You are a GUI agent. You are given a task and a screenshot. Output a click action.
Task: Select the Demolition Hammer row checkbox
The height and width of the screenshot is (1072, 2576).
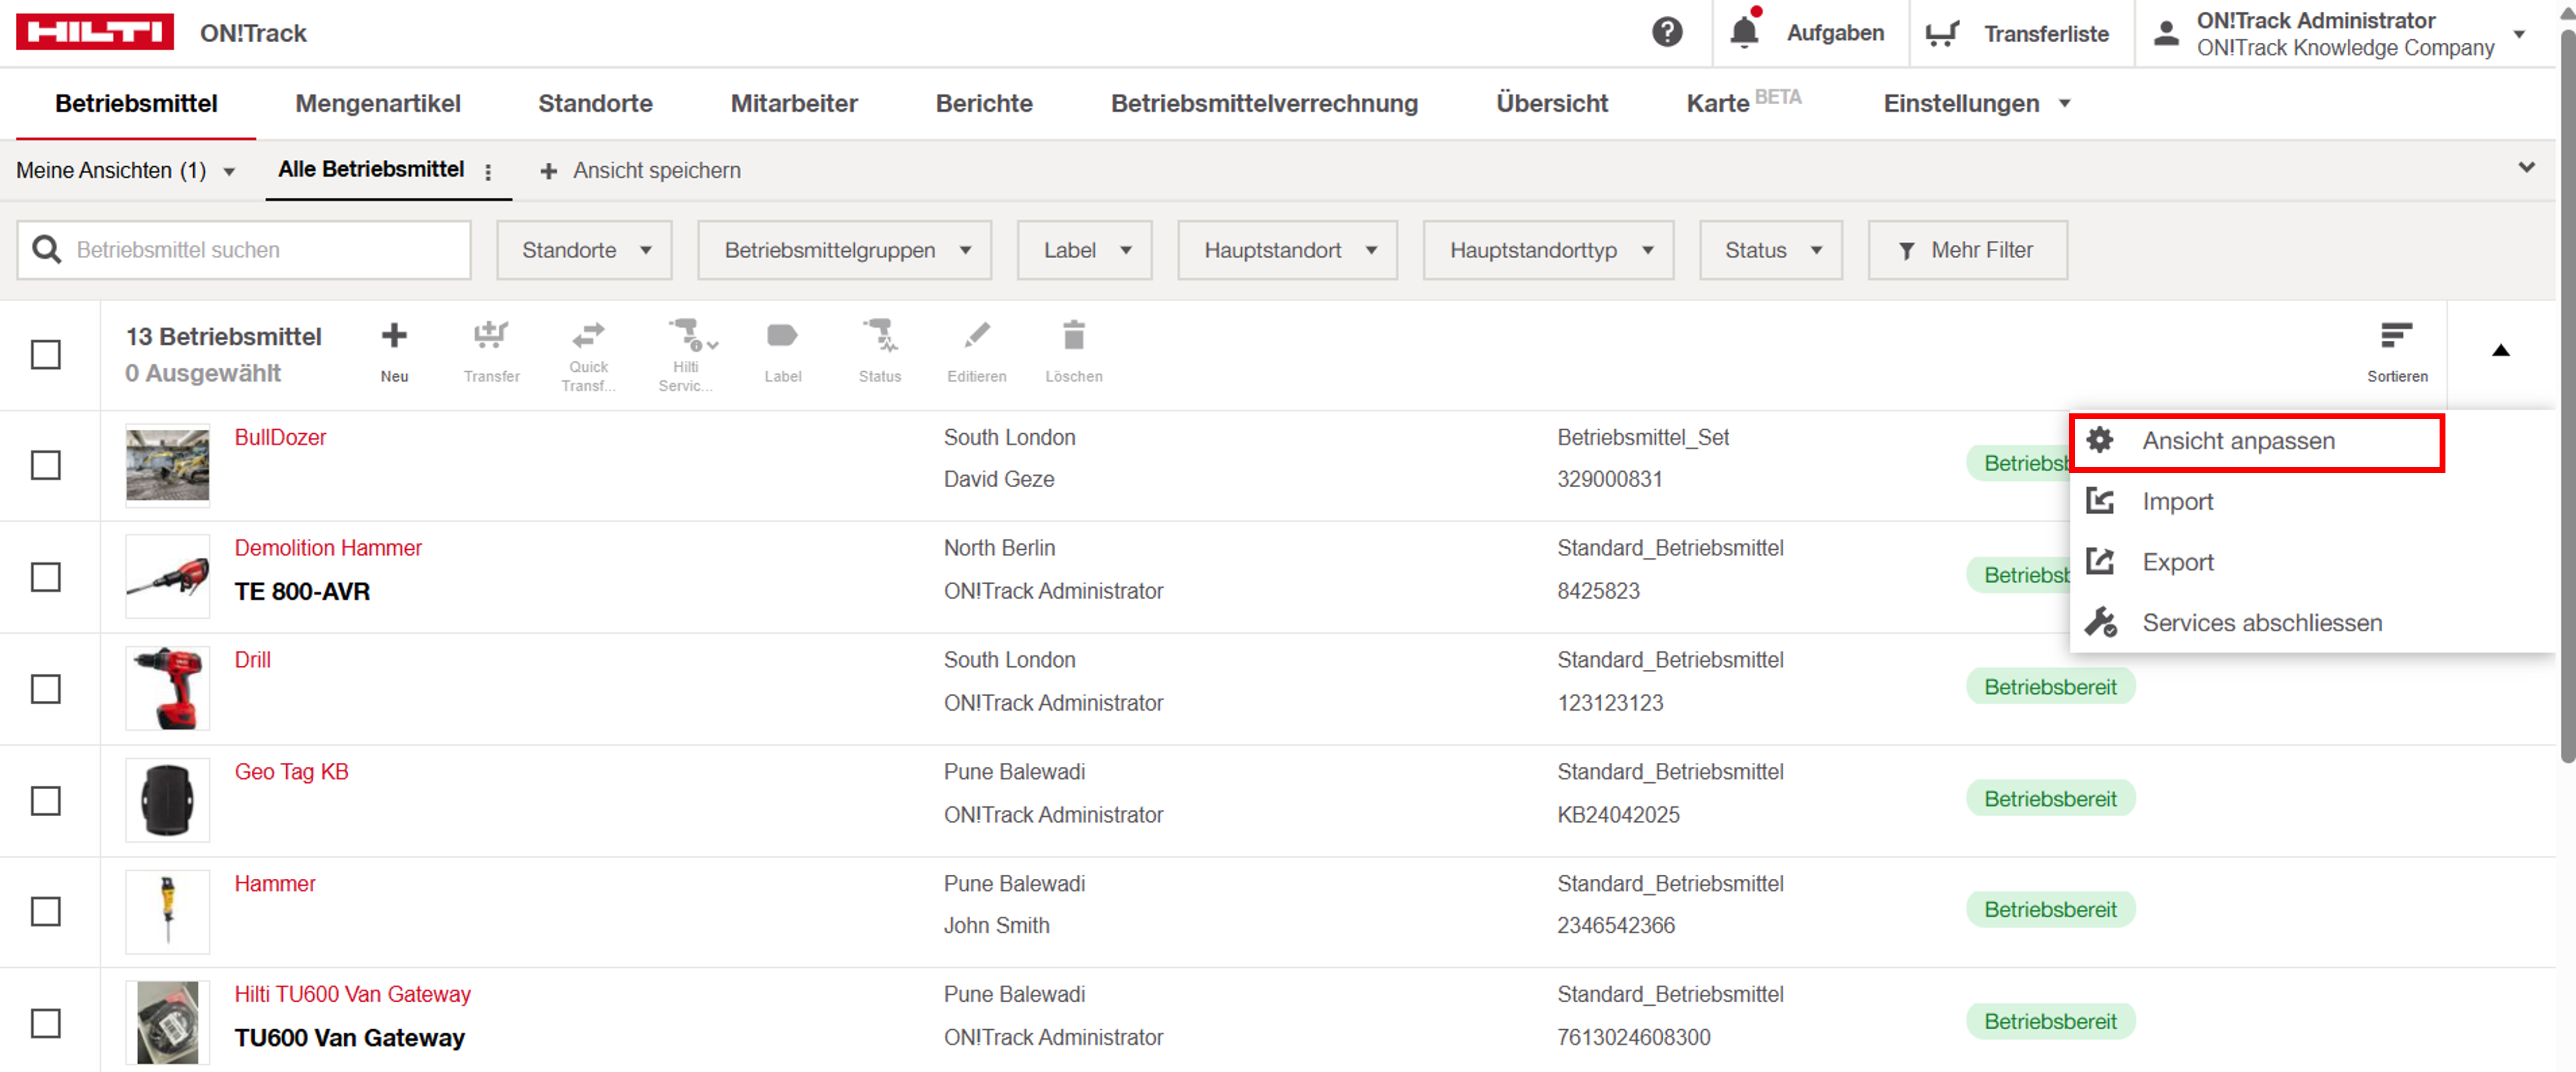coord(46,577)
